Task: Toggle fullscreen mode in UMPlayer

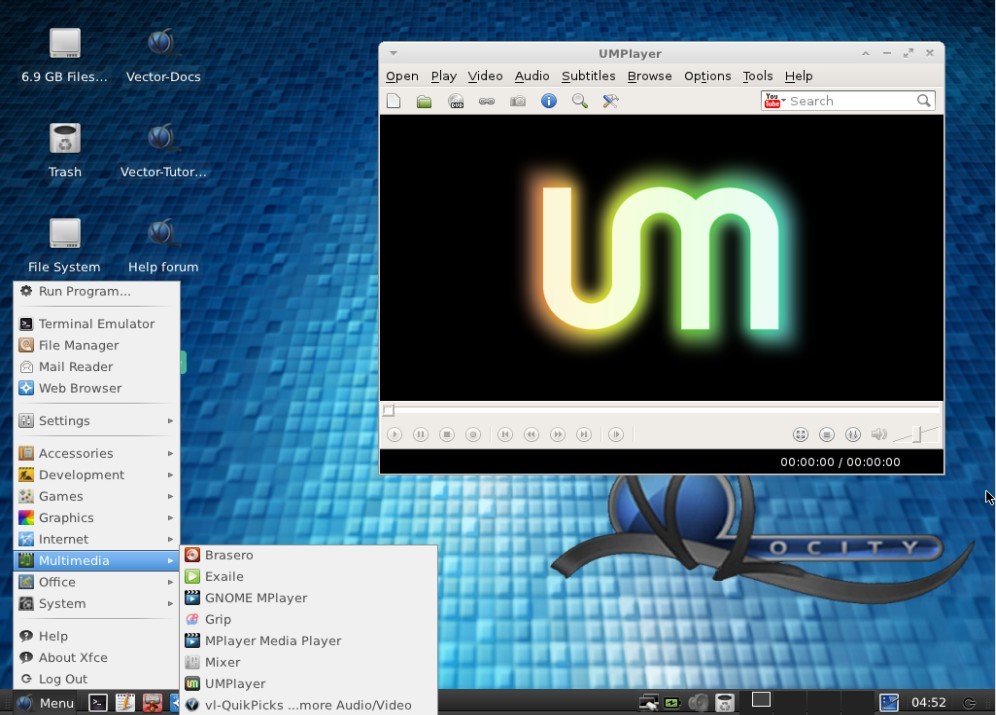Action: 800,434
